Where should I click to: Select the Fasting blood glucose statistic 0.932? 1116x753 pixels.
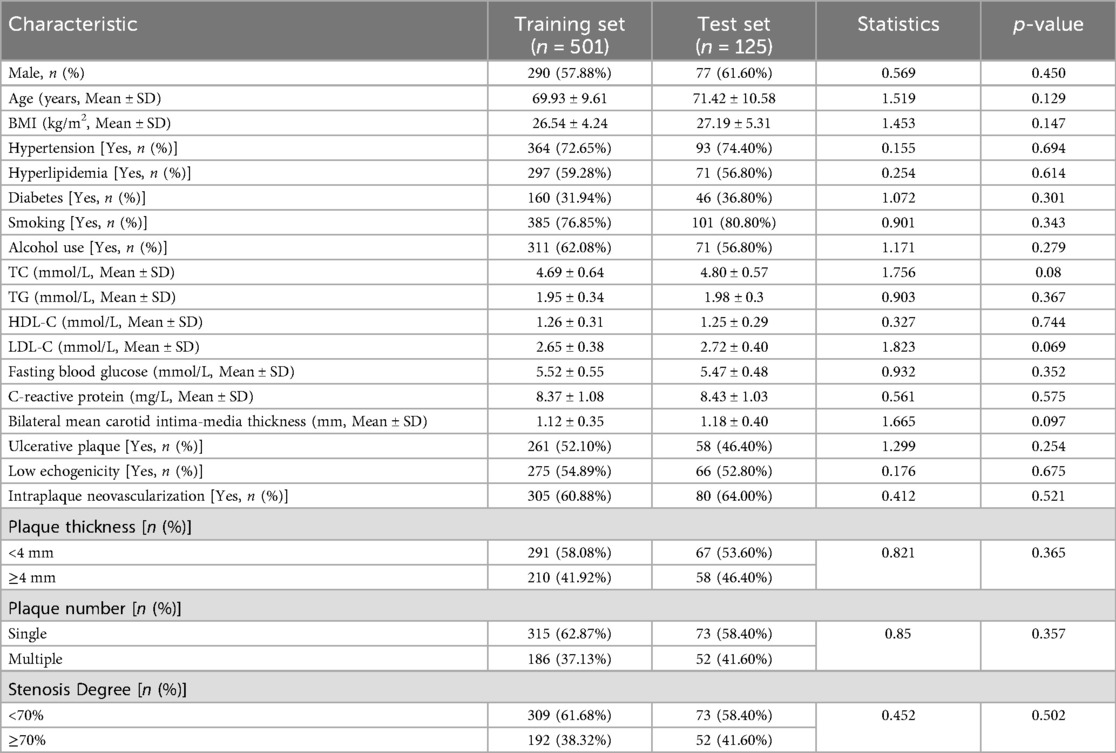pyautogui.click(x=897, y=373)
